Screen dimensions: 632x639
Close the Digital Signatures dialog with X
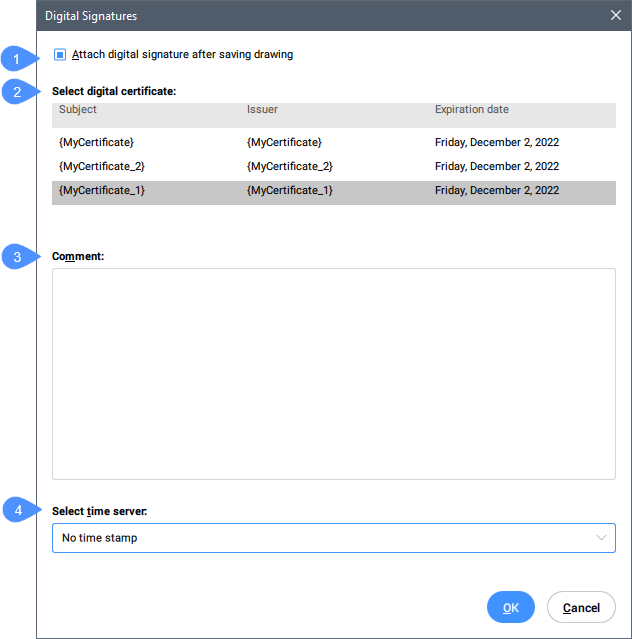(x=615, y=15)
